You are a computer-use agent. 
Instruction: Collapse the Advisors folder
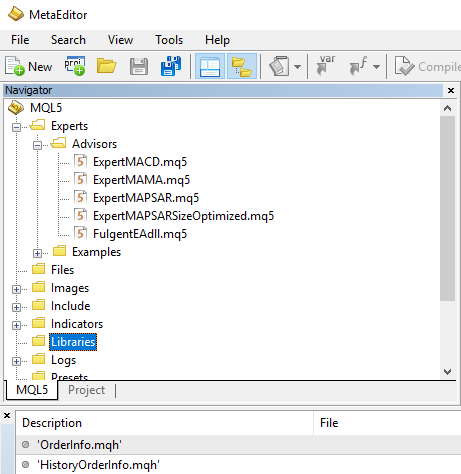[37, 145]
